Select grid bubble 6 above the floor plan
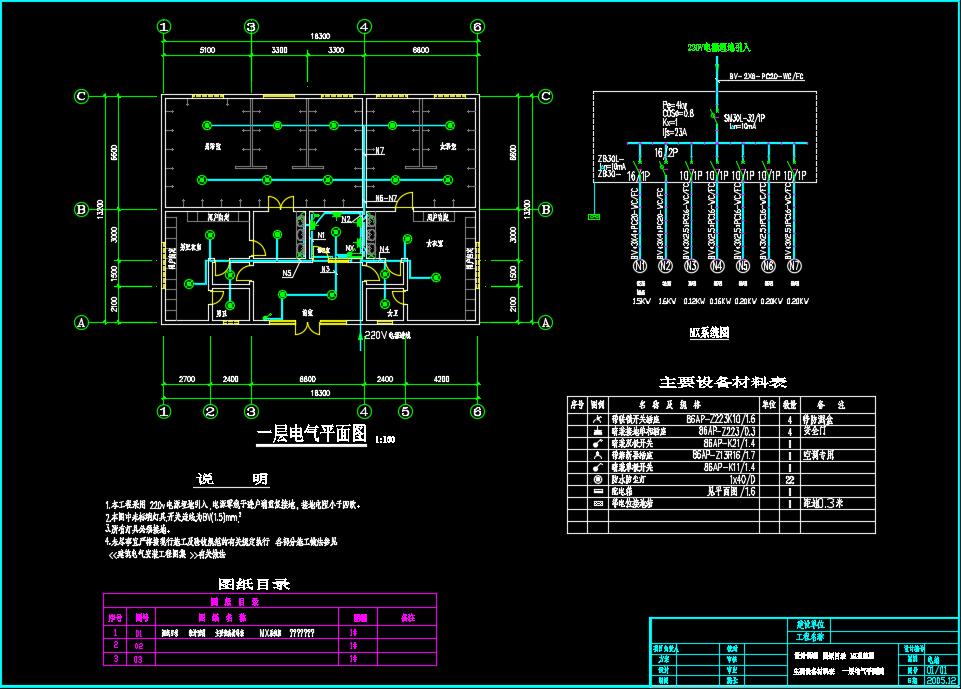The height and width of the screenshot is (689, 961). click(x=477, y=26)
